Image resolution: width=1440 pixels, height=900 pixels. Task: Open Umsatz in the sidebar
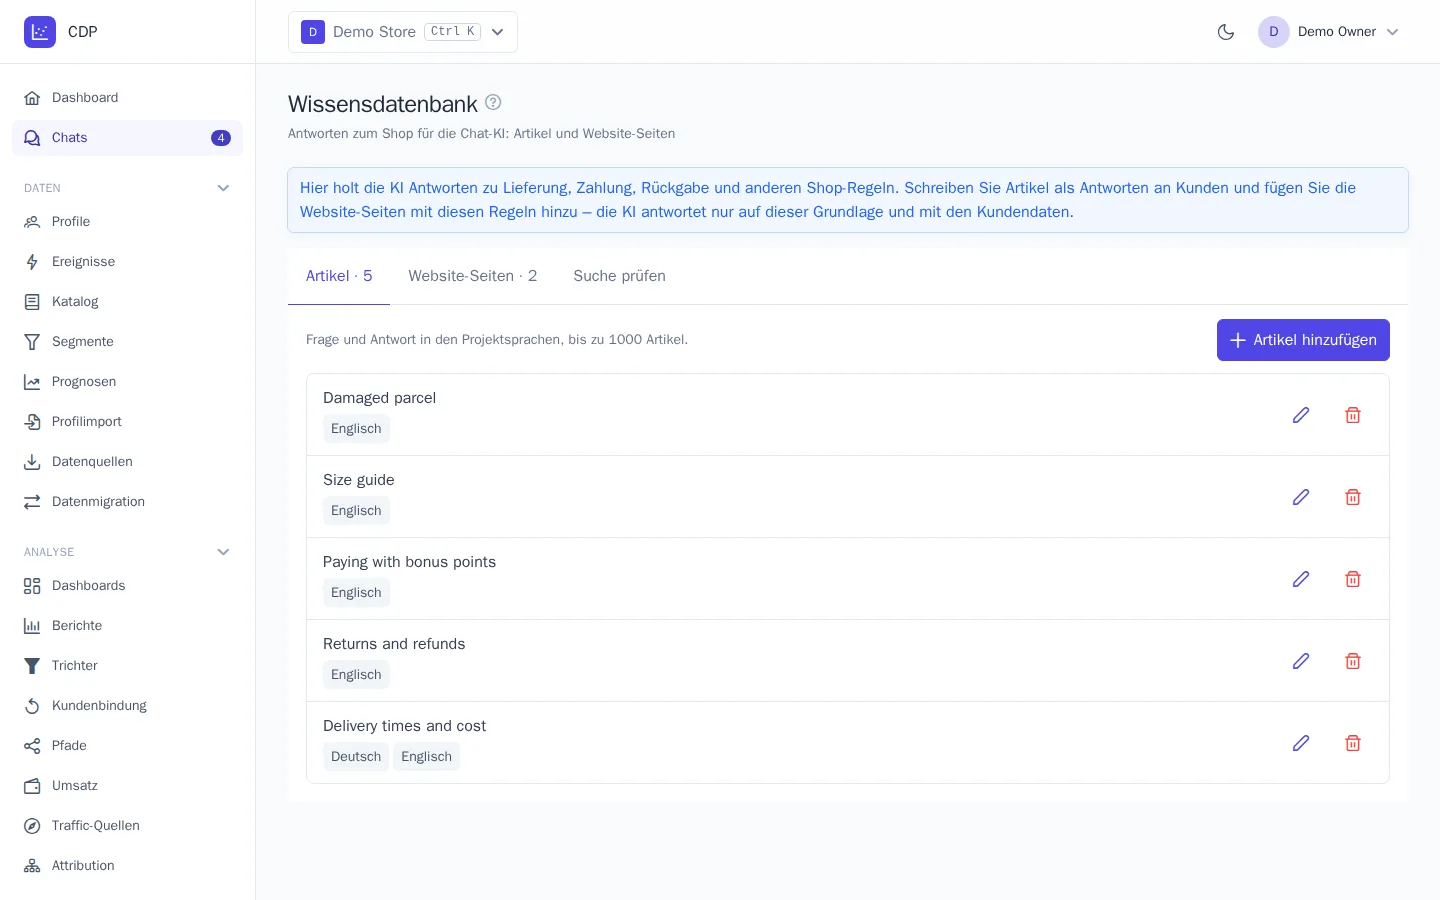pyautogui.click(x=127, y=786)
